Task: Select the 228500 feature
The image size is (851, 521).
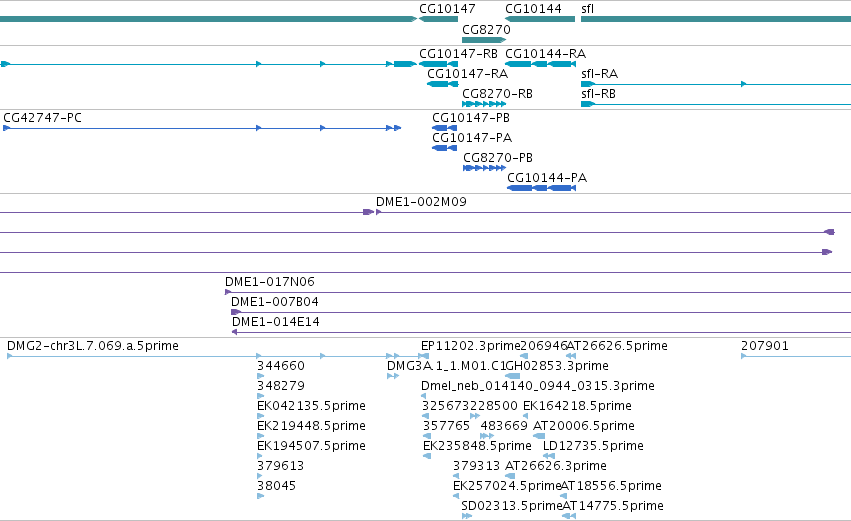Action: coord(494,406)
